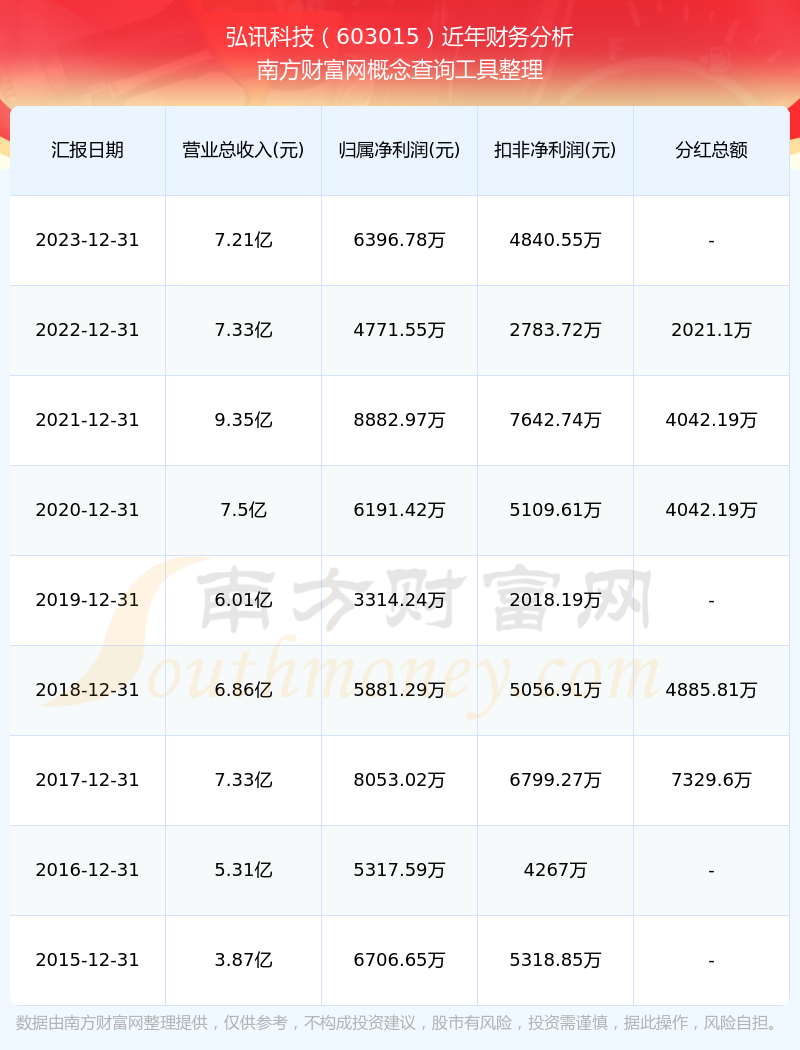Click the 2023-12-31 date cell

87,240
